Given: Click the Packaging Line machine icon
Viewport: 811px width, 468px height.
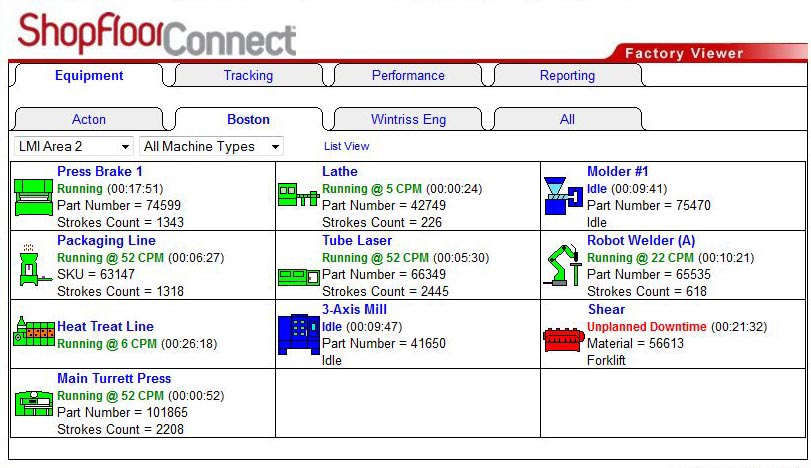Looking at the screenshot, I should (36, 265).
